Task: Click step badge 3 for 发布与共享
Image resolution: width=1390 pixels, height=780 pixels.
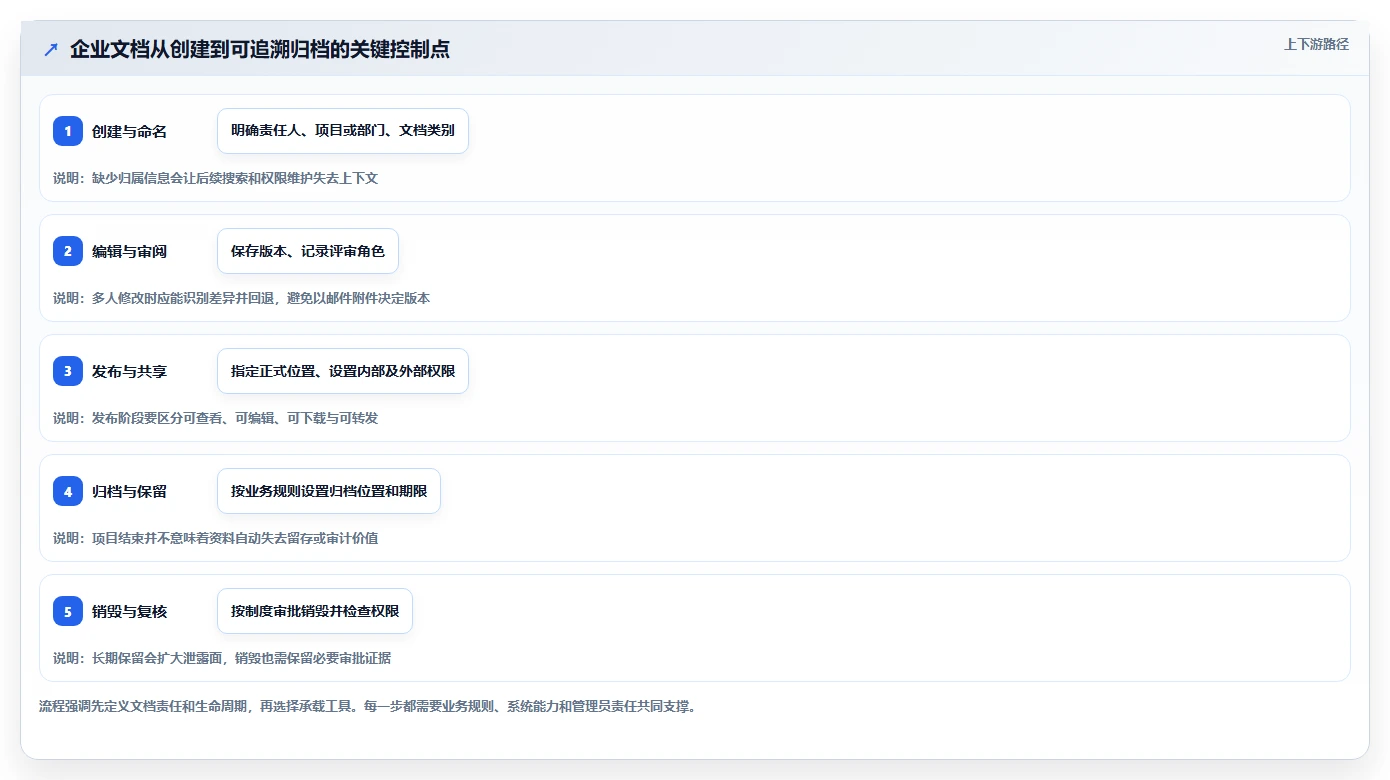Action: tap(68, 371)
